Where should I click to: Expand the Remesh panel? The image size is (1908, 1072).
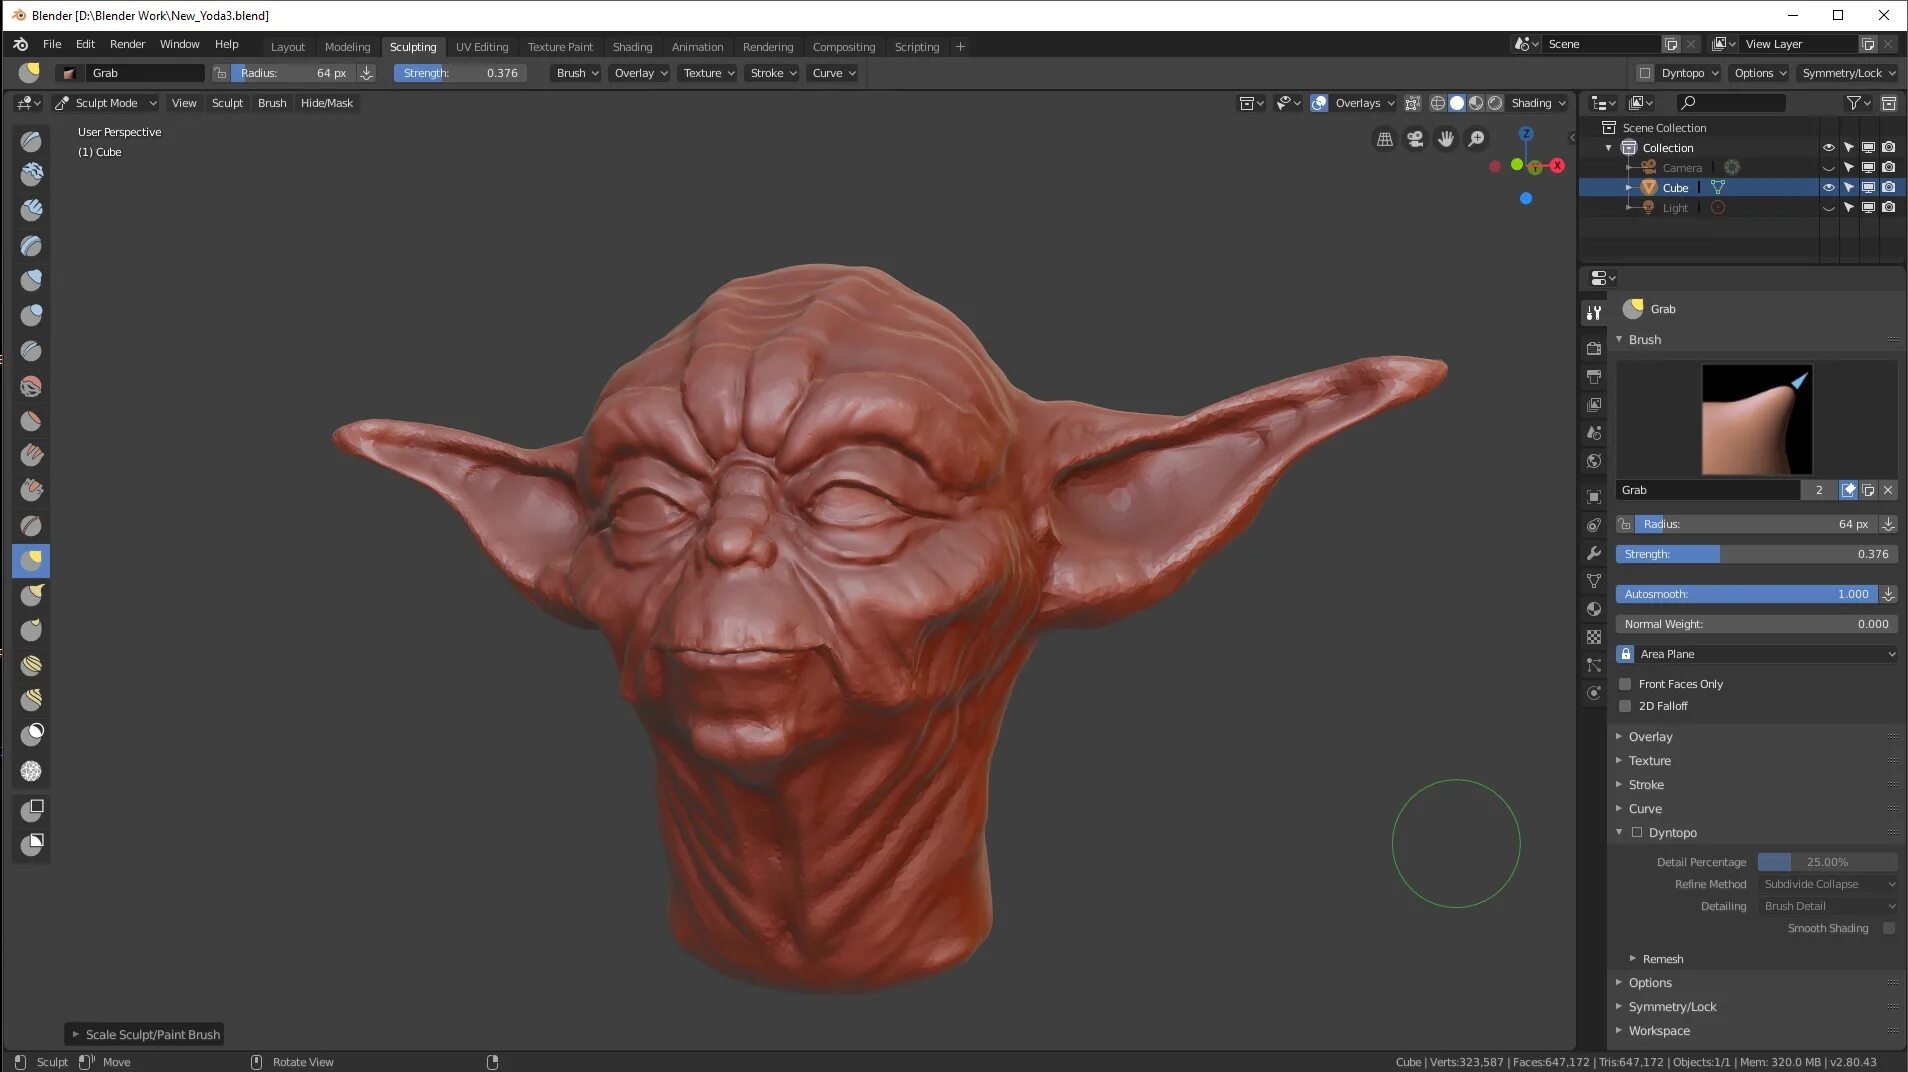coord(1662,959)
